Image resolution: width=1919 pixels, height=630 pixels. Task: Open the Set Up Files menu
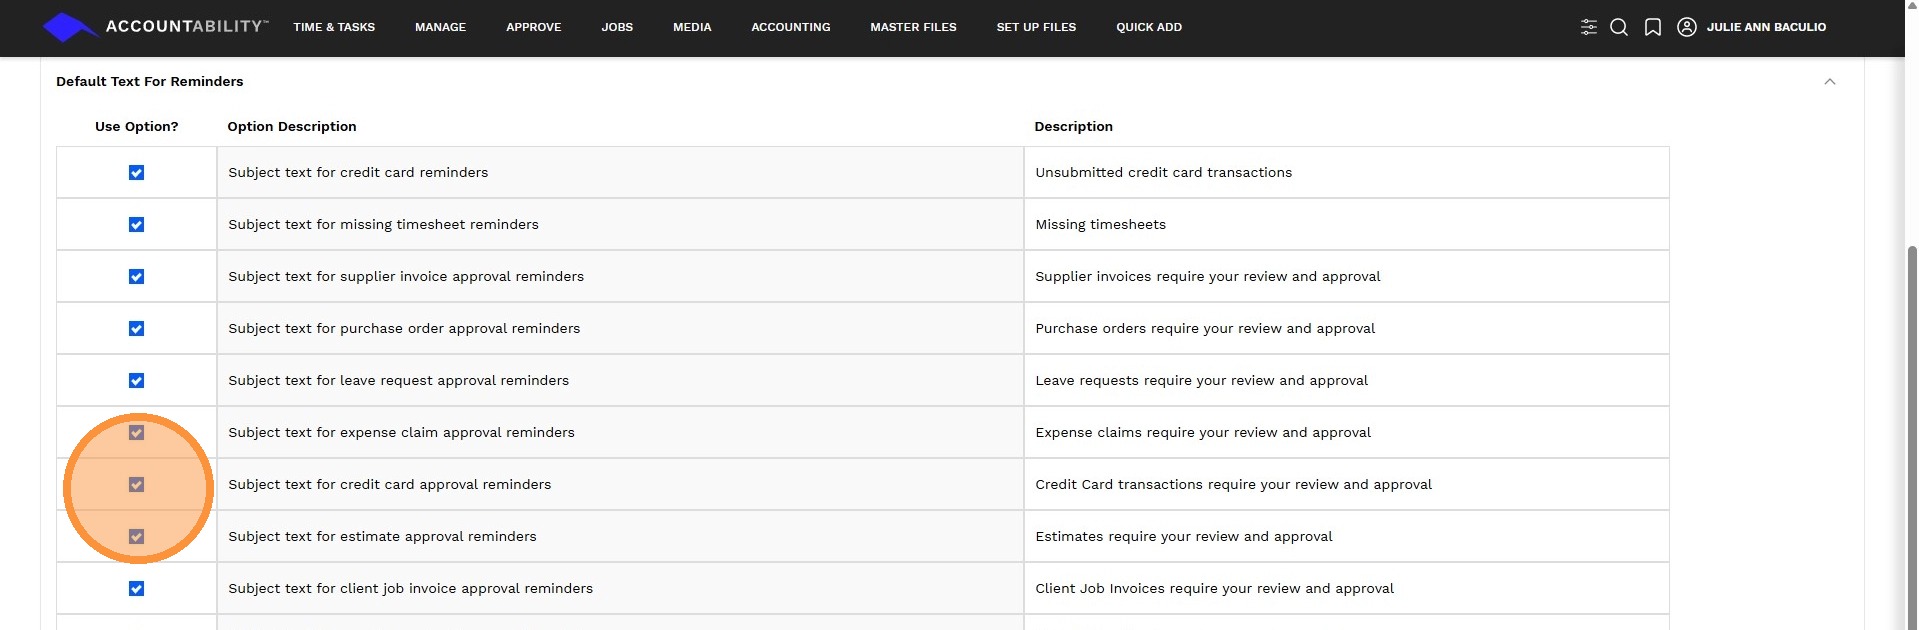tap(1036, 27)
